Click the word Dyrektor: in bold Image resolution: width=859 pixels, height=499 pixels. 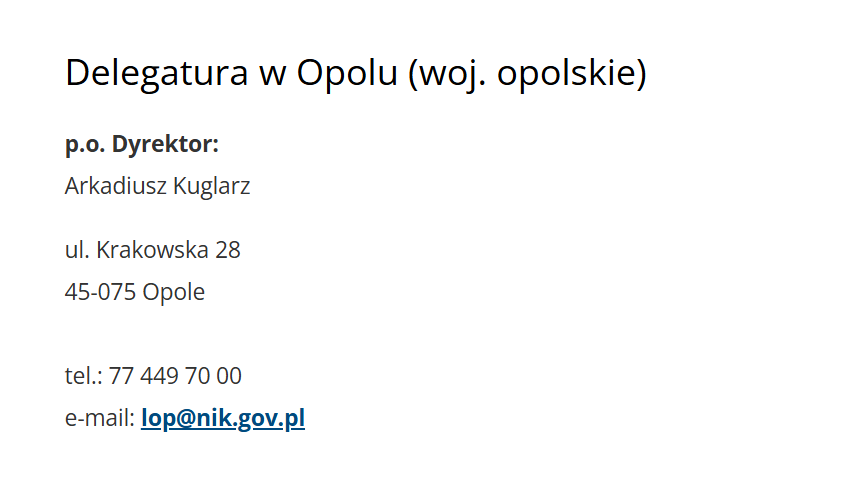pyautogui.click(x=165, y=144)
